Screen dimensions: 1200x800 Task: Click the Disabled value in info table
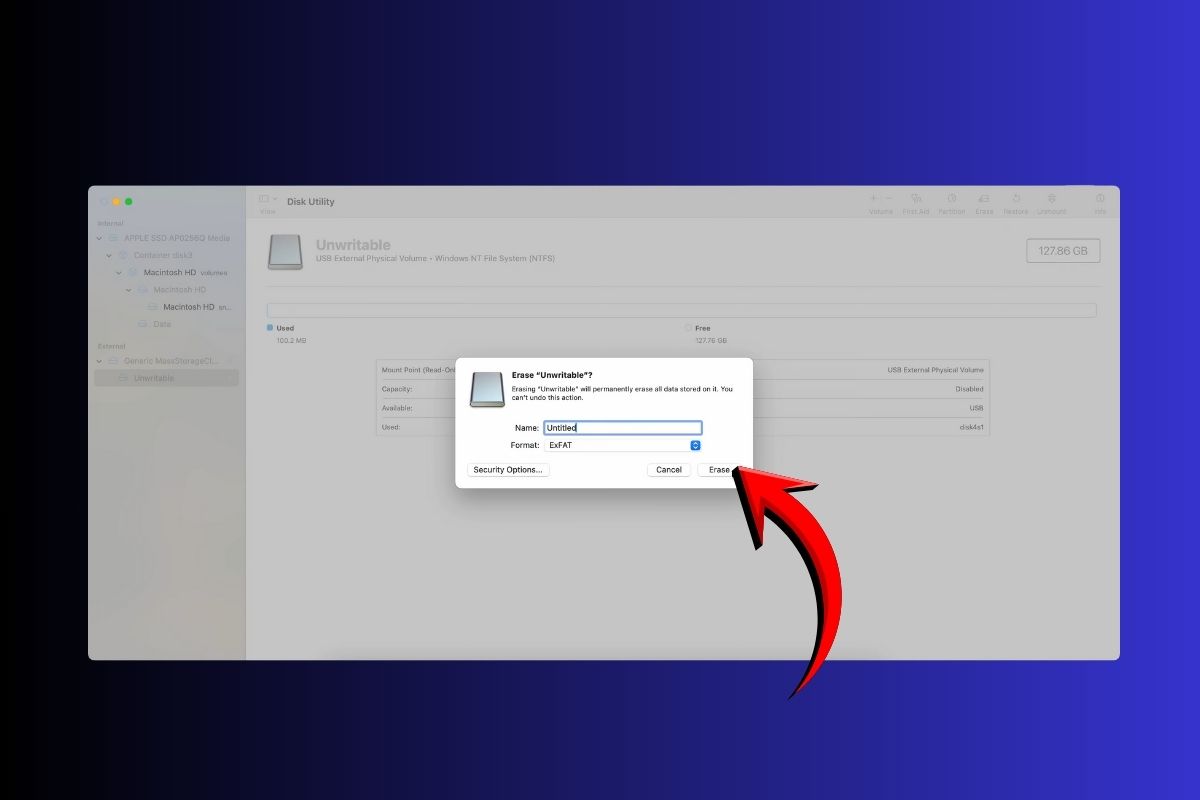pyautogui.click(x=969, y=389)
